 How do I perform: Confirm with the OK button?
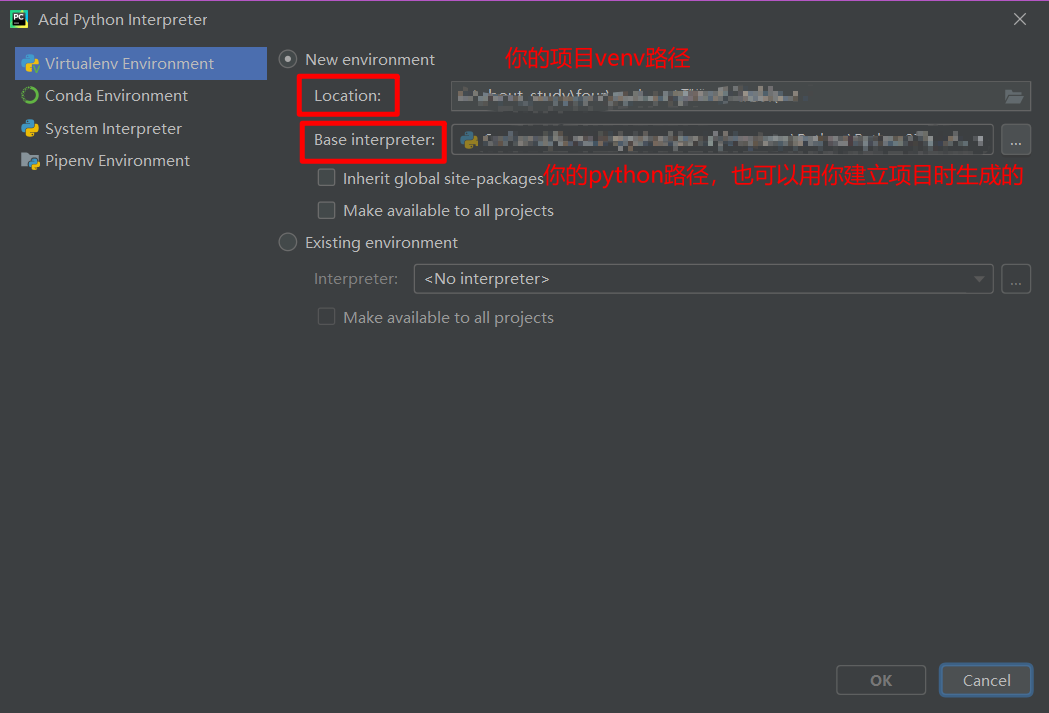(881, 680)
